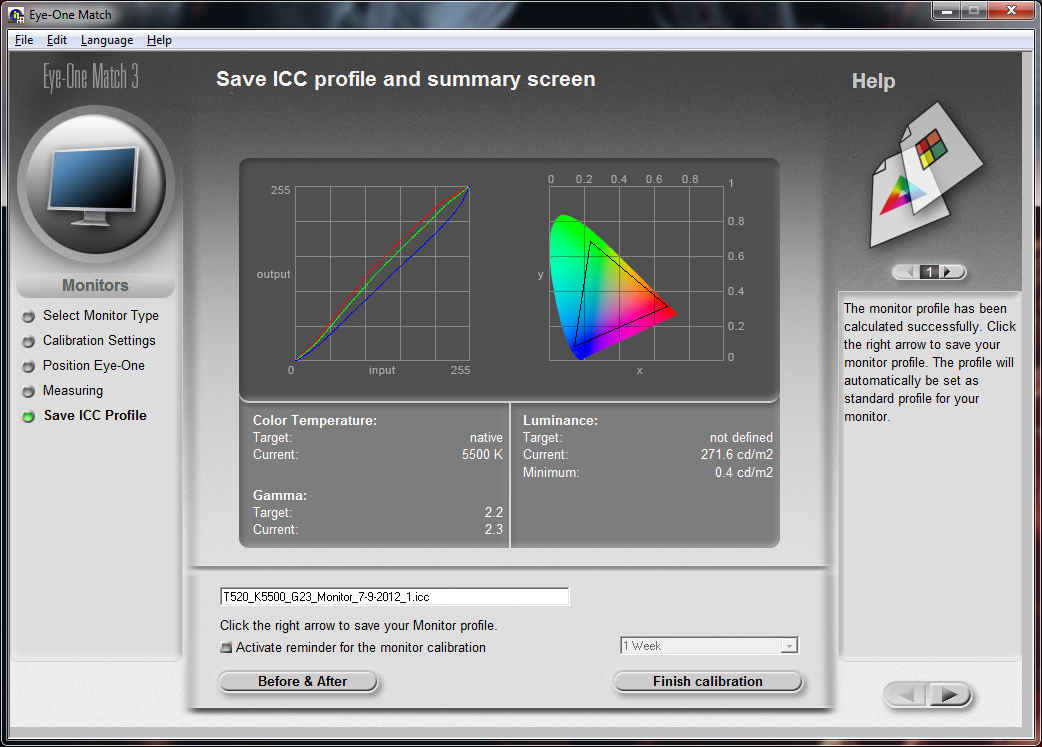Click the 'not defined' luminance target
Viewport: 1042px width, 747px height.
click(x=741, y=437)
